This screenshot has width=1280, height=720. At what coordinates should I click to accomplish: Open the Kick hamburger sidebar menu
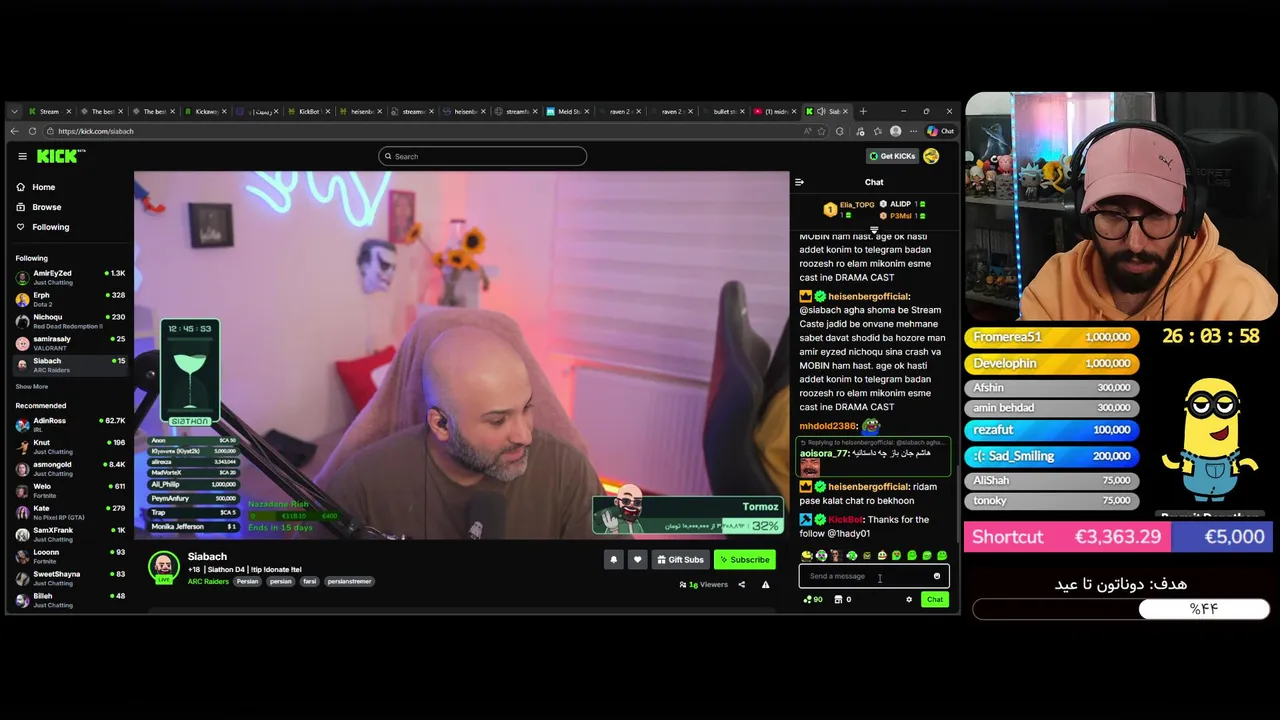click(x=22, y=156)
